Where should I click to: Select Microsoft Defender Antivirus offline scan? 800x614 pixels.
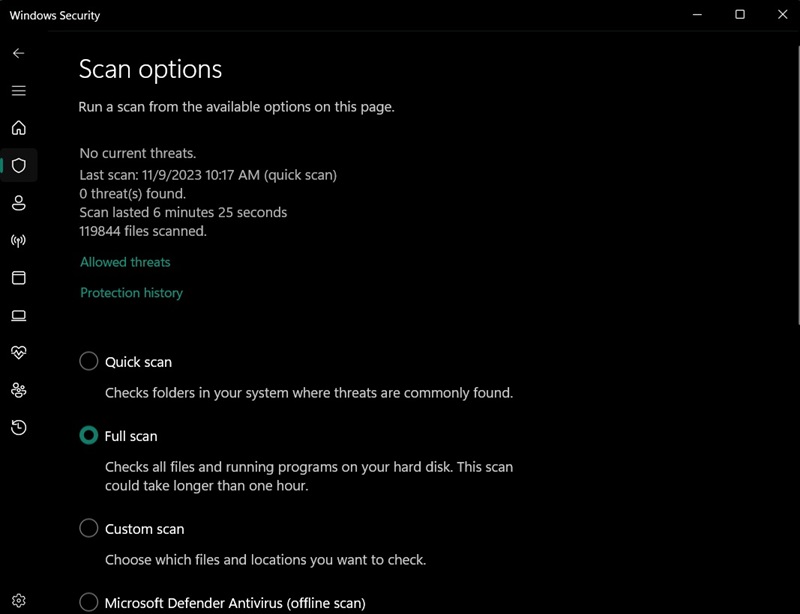tap(88, 602)
